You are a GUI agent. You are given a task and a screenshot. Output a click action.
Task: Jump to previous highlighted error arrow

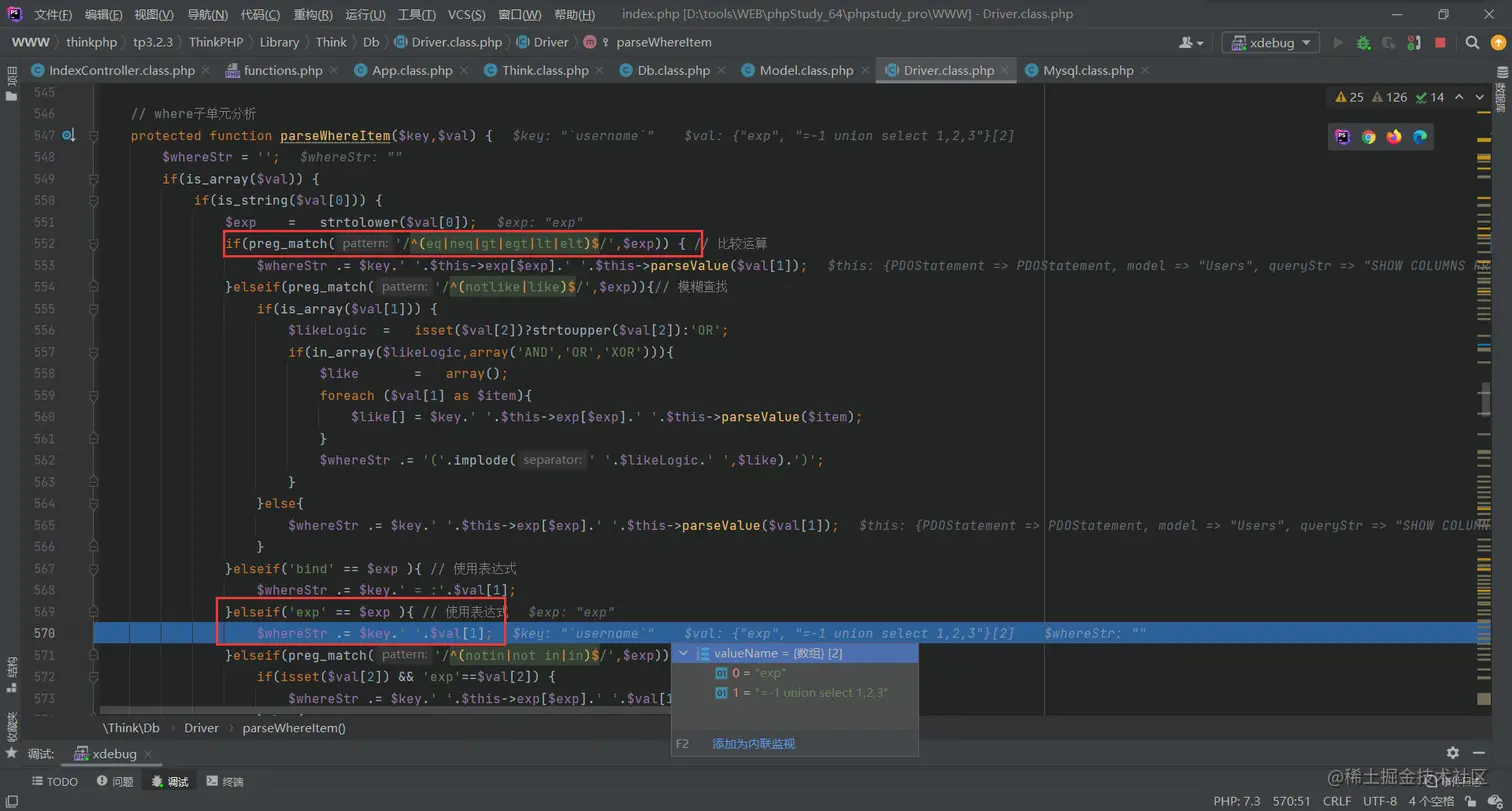click(1460, 97)
